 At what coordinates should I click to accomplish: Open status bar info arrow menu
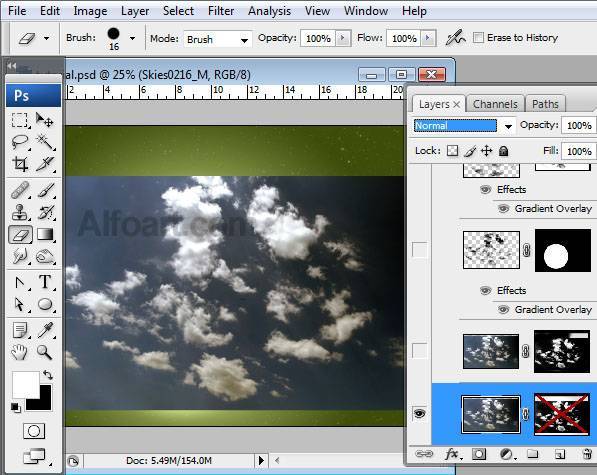tap(261, 461)
